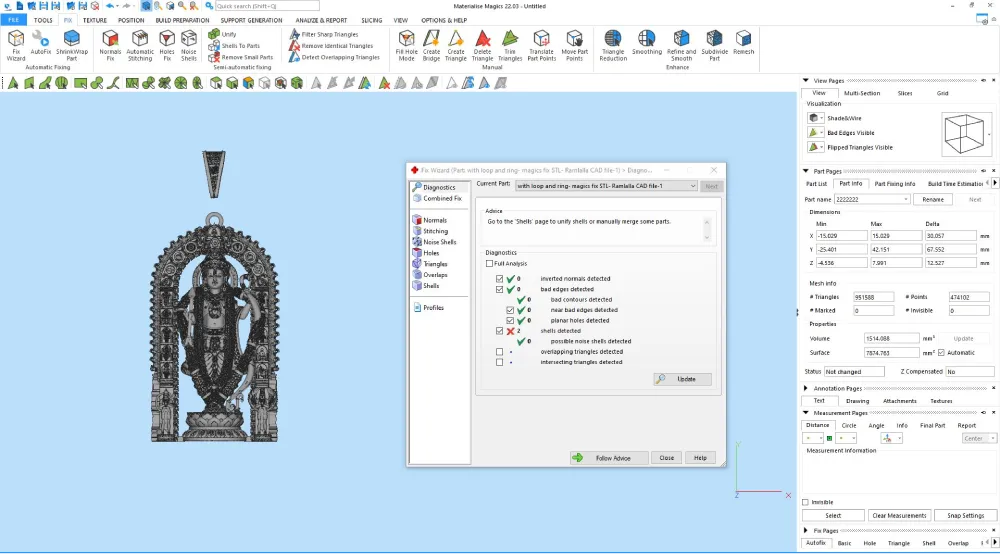Click Refine and Smooth
Viewport: 1000px width, 554px height.
click(x=681, y=45)
